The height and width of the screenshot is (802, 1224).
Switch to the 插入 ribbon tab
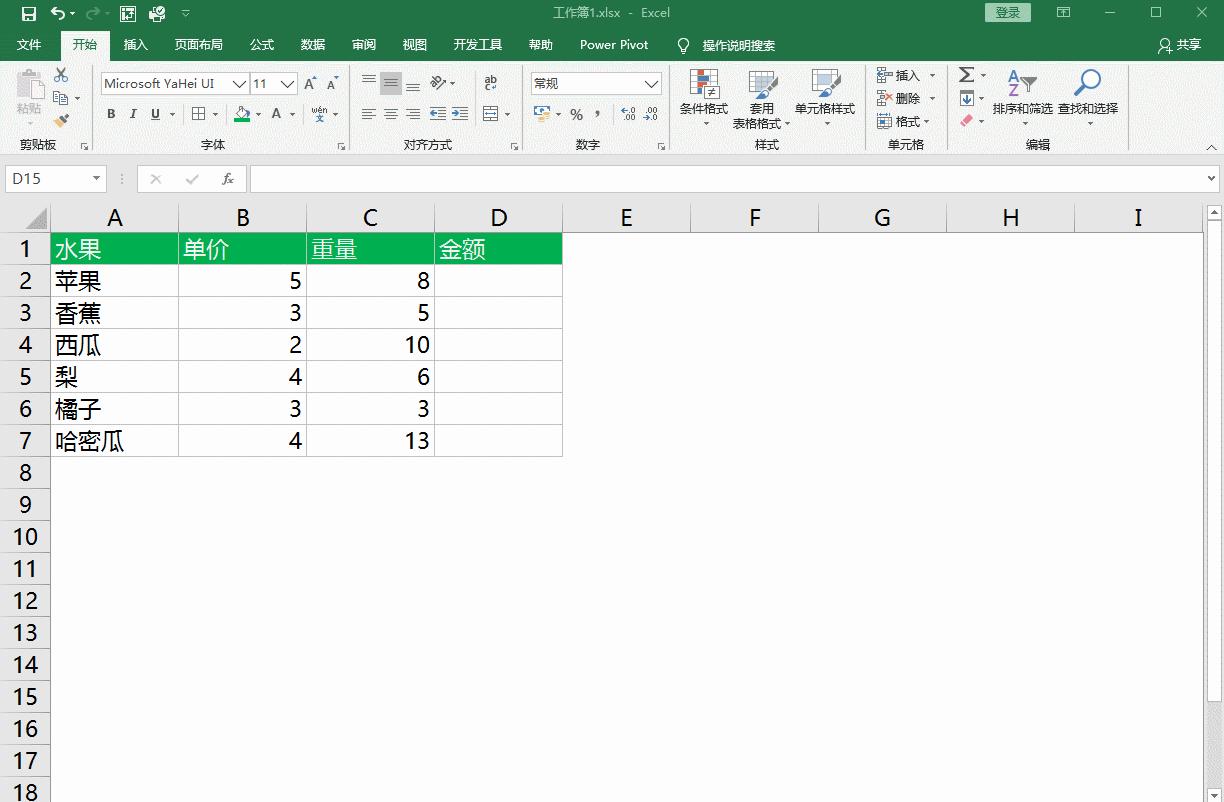click(x=135, y=44)
